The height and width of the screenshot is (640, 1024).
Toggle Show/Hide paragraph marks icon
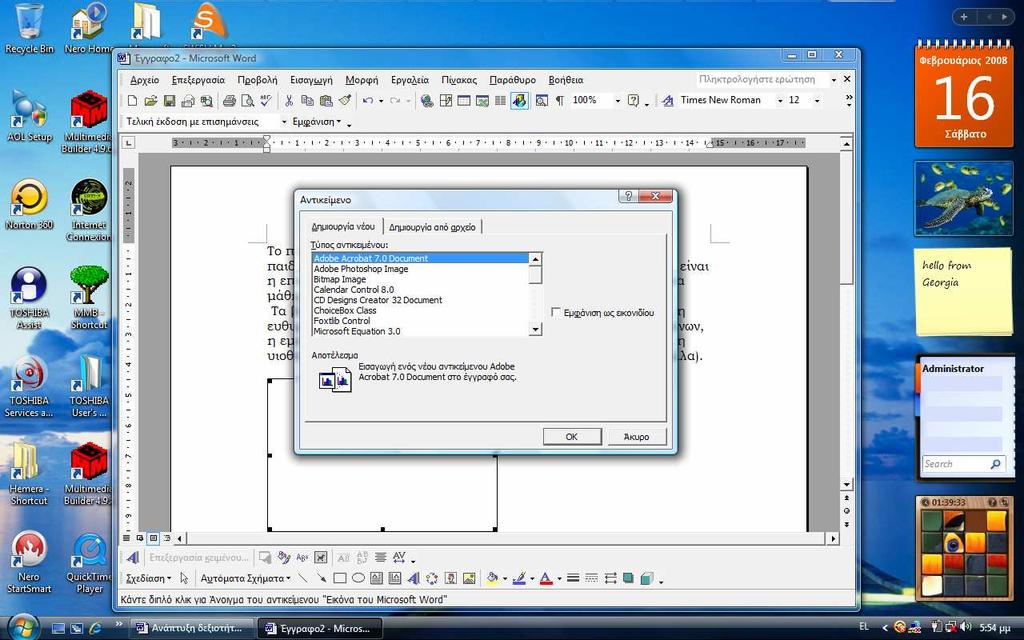coord(560,101)
